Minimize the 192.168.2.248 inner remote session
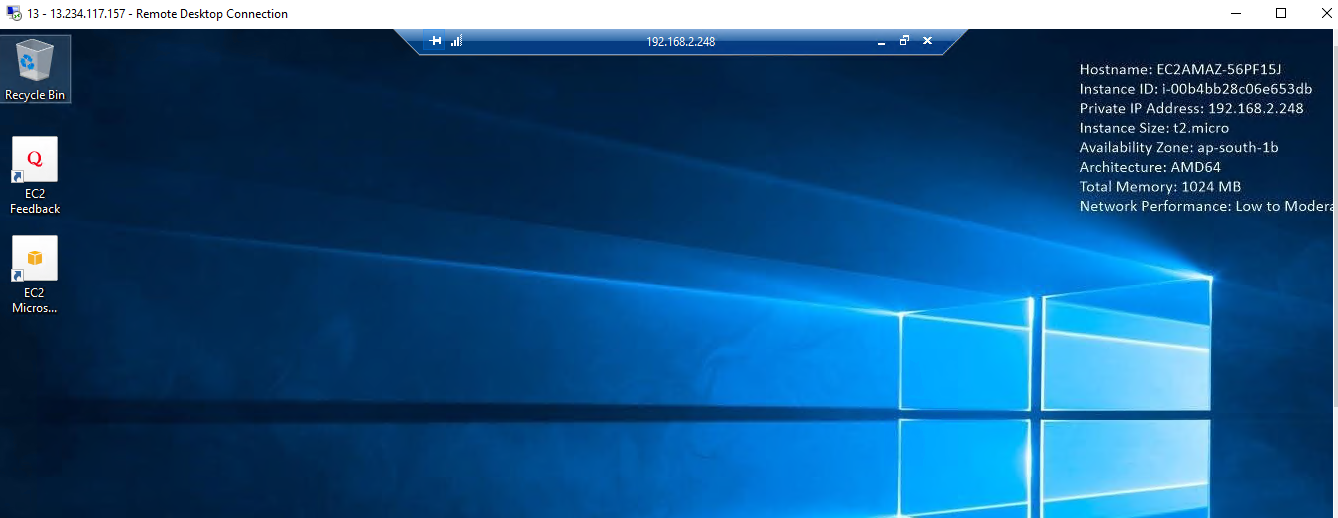1338x518 pixels. pos(881,42)
